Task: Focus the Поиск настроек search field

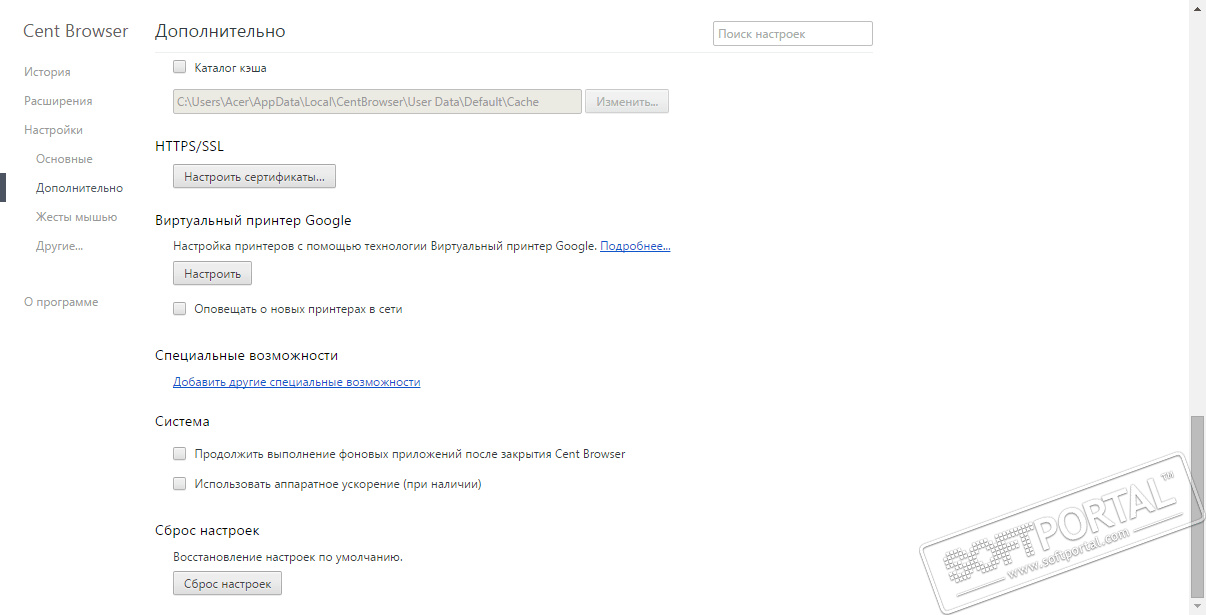Action: click(792, 34)
